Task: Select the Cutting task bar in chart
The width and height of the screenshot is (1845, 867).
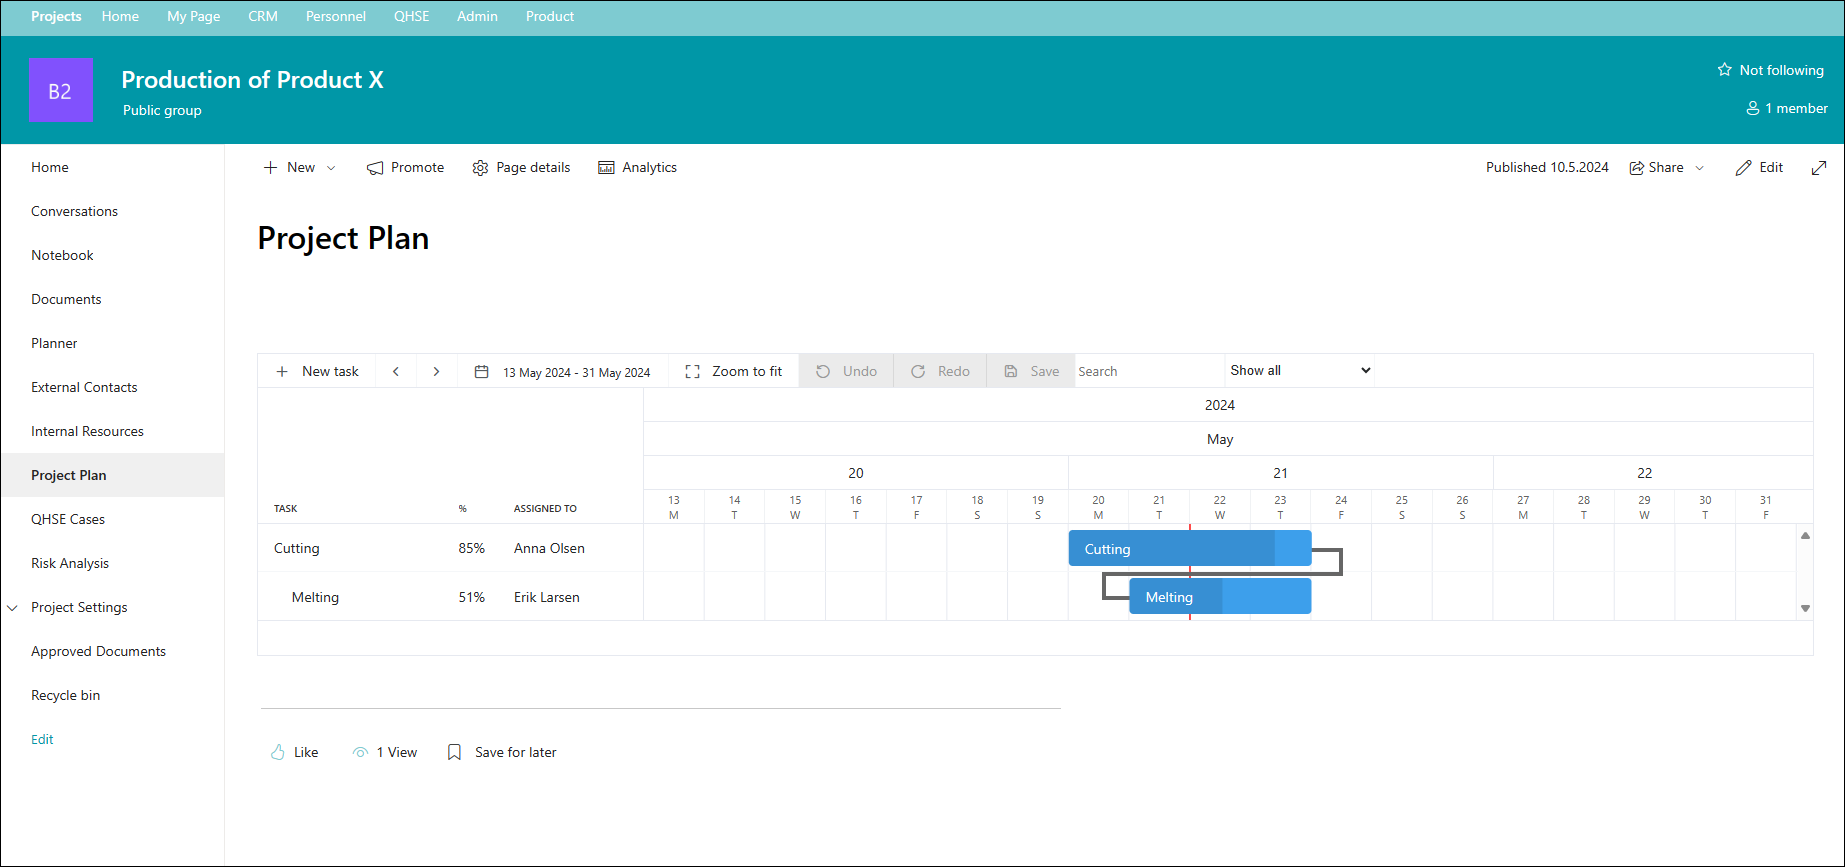Action: (1190, 548)
